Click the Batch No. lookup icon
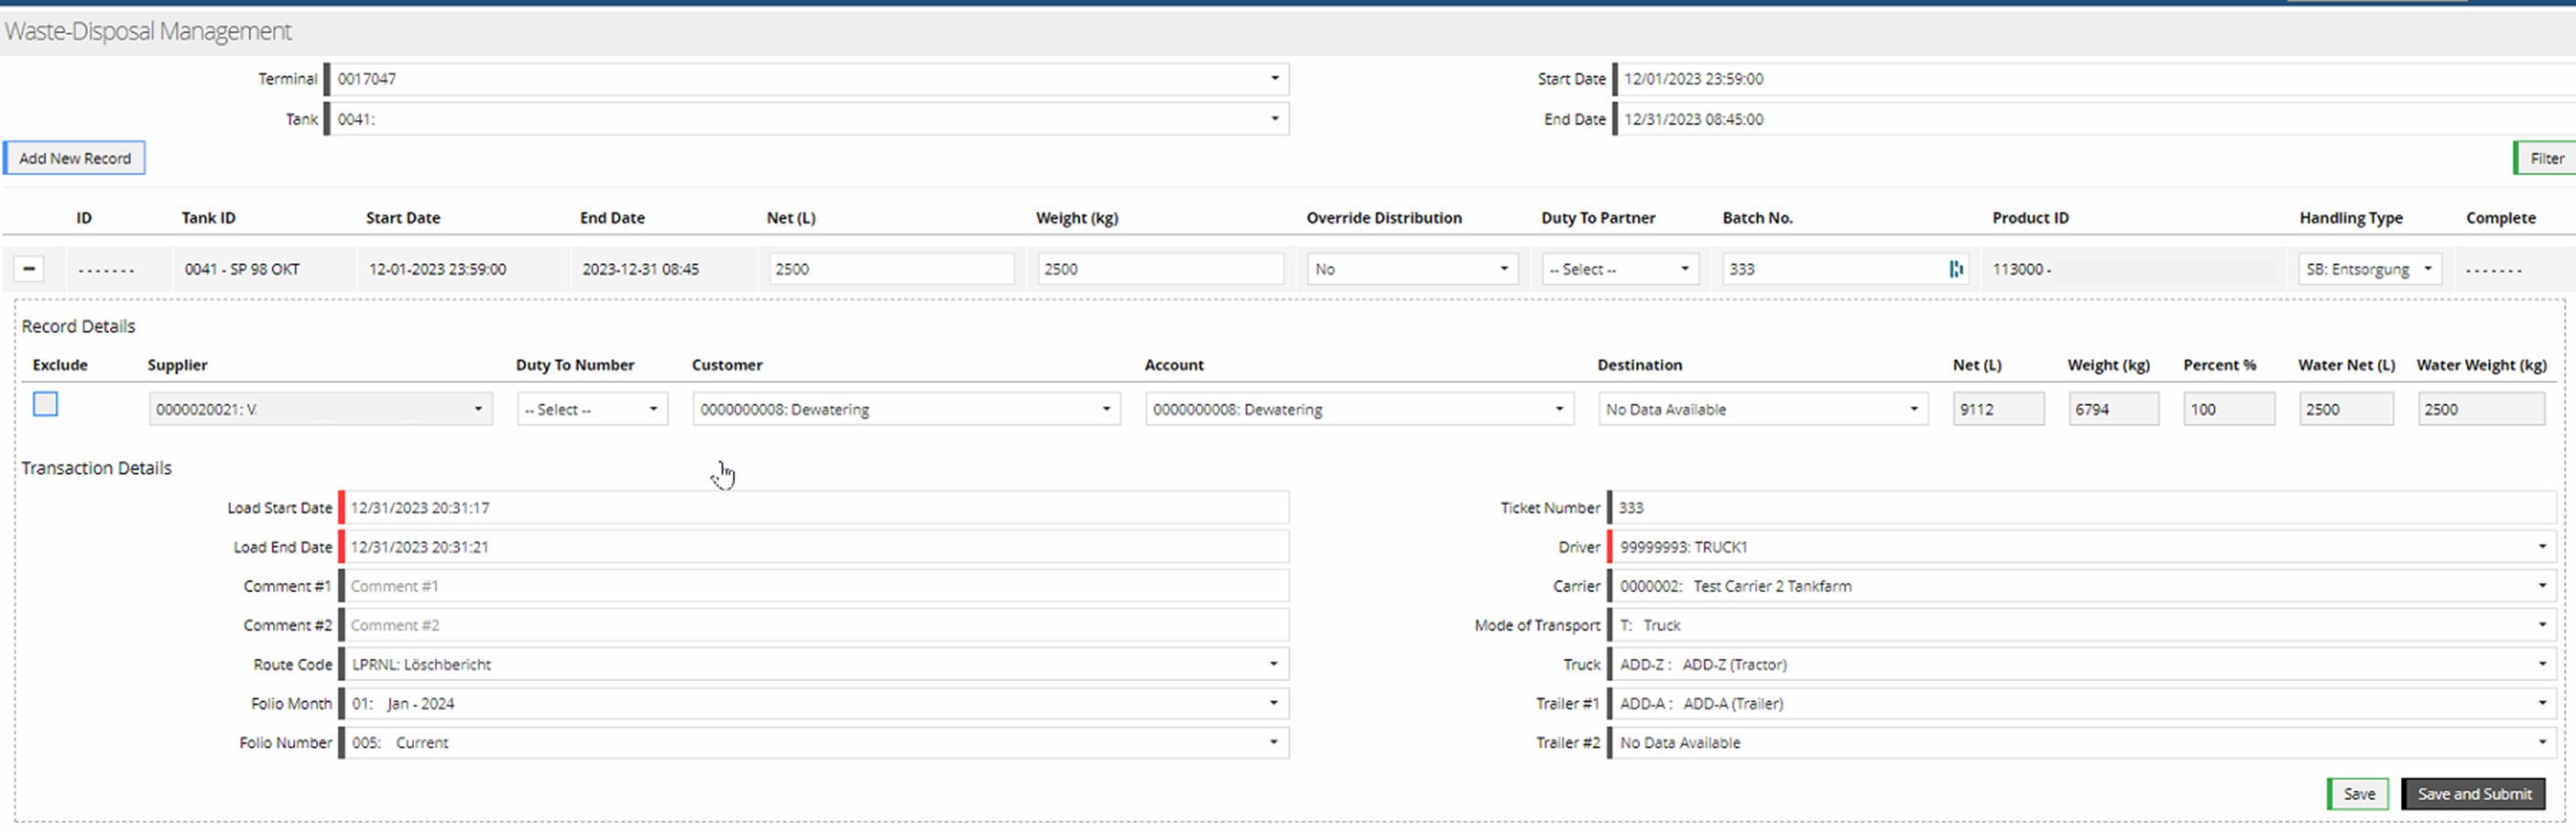 (x=1955, y=269)
